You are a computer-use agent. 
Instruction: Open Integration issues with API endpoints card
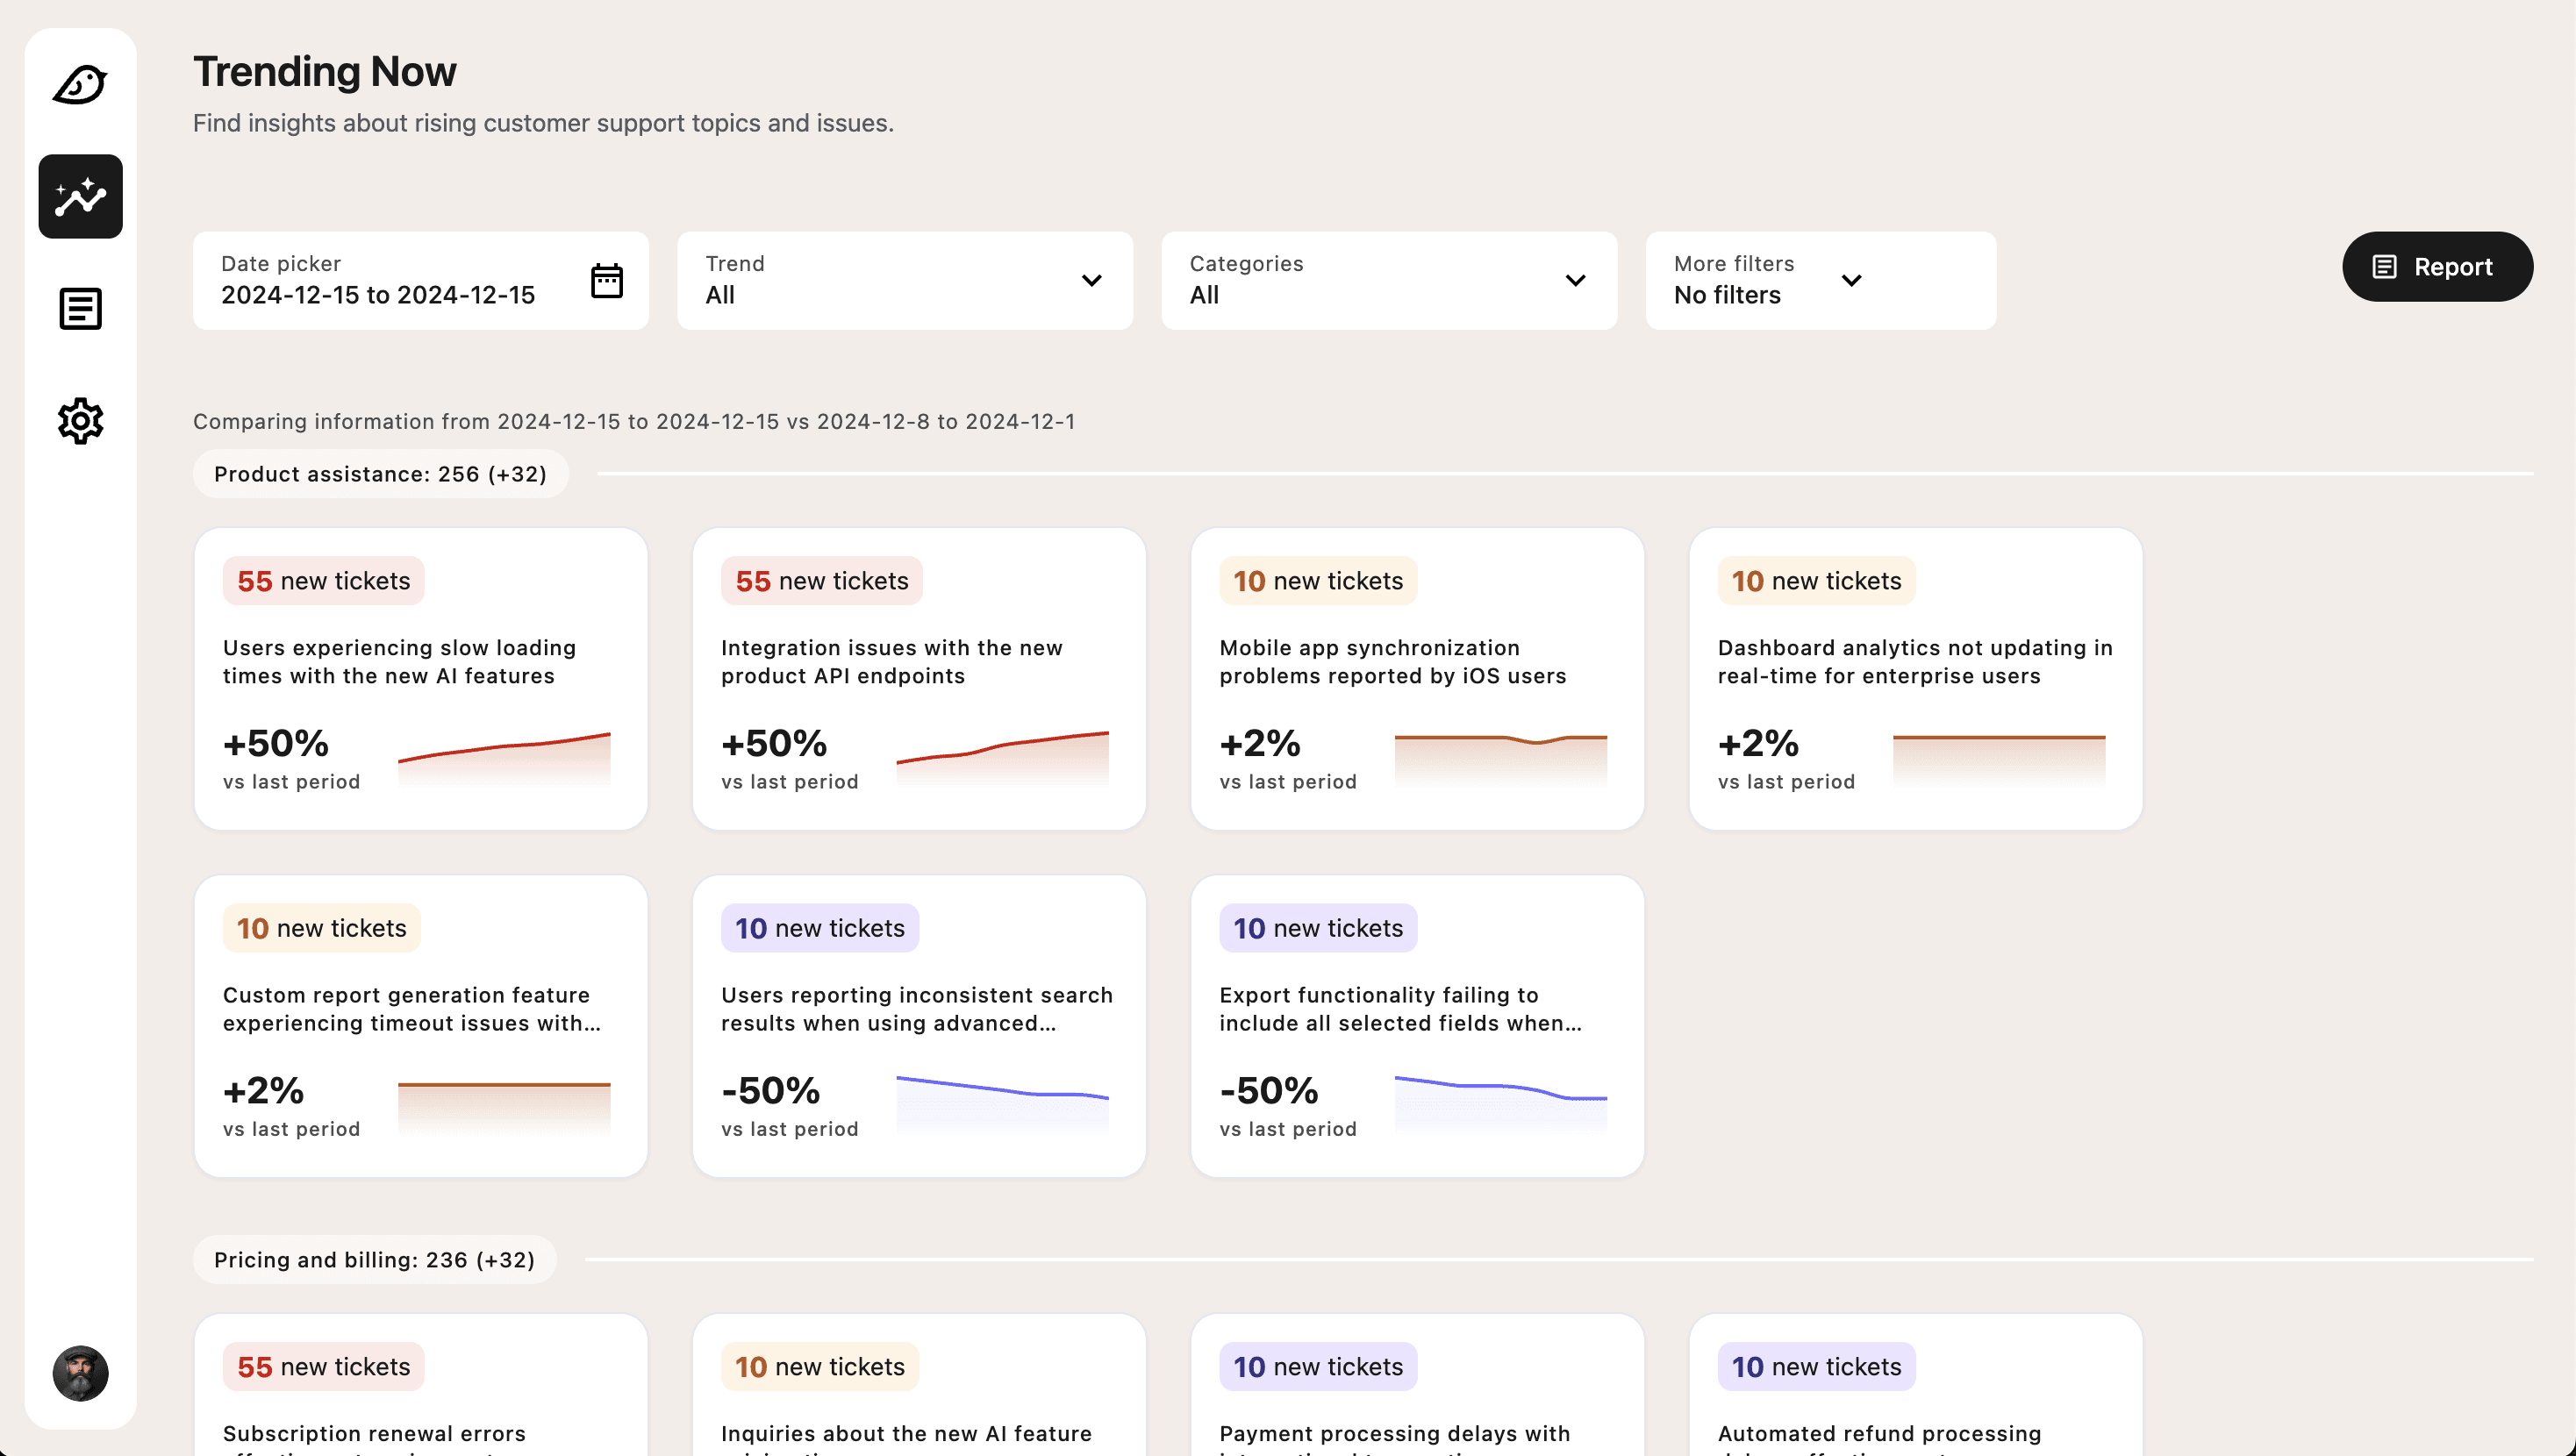coord(919,679)
